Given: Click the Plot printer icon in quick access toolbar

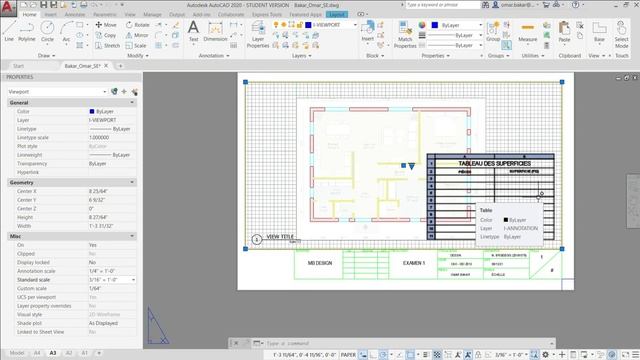Looking at the screenshot, I should (84, 5).
